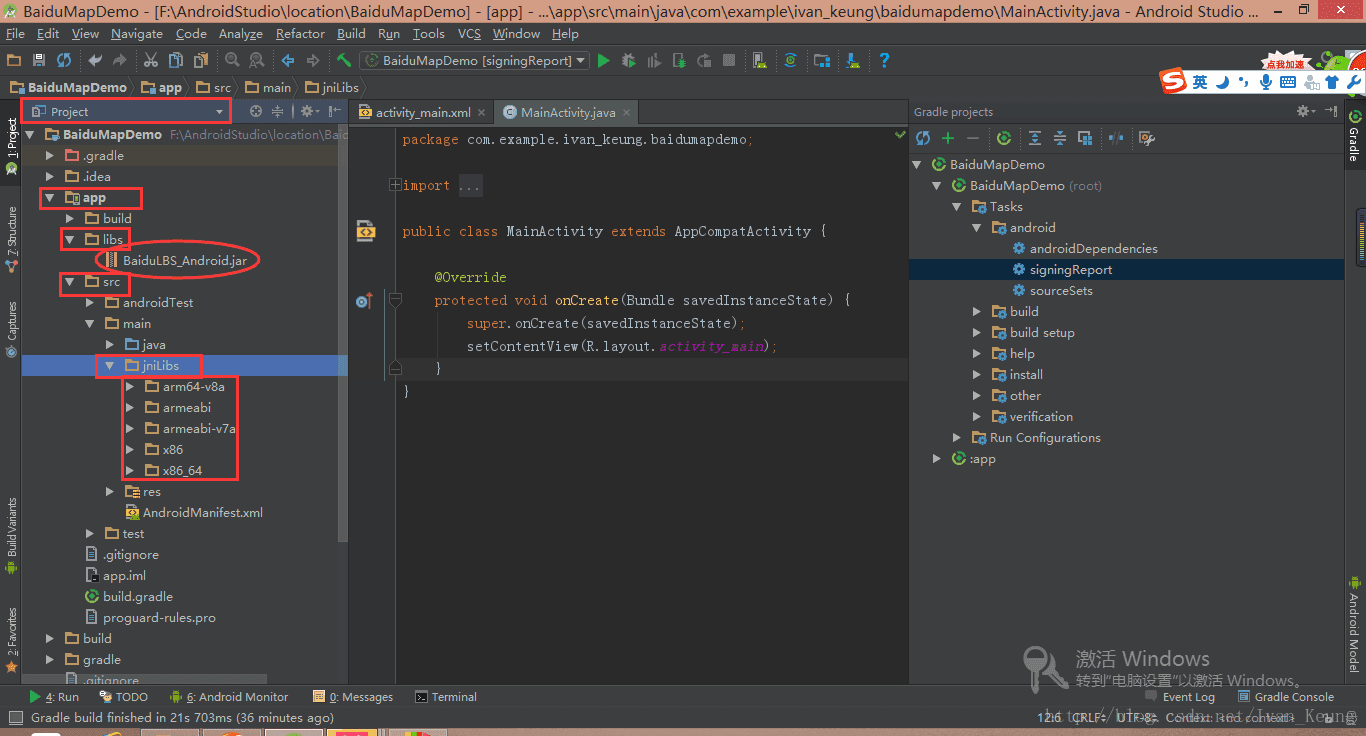Click the navigate Forward arrow icon

point(313,61)
